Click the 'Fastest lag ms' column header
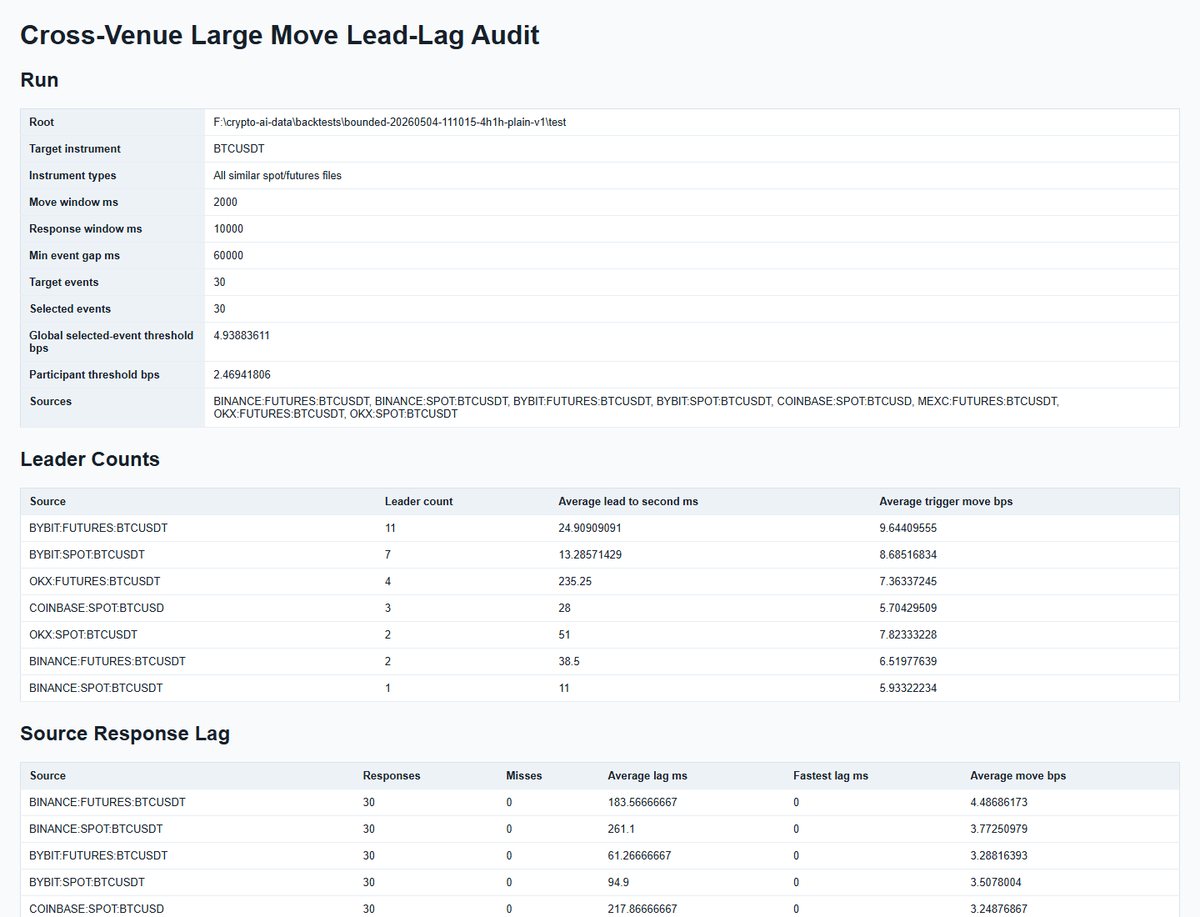This screenshot has height=917, width=1200. point(830,775)
